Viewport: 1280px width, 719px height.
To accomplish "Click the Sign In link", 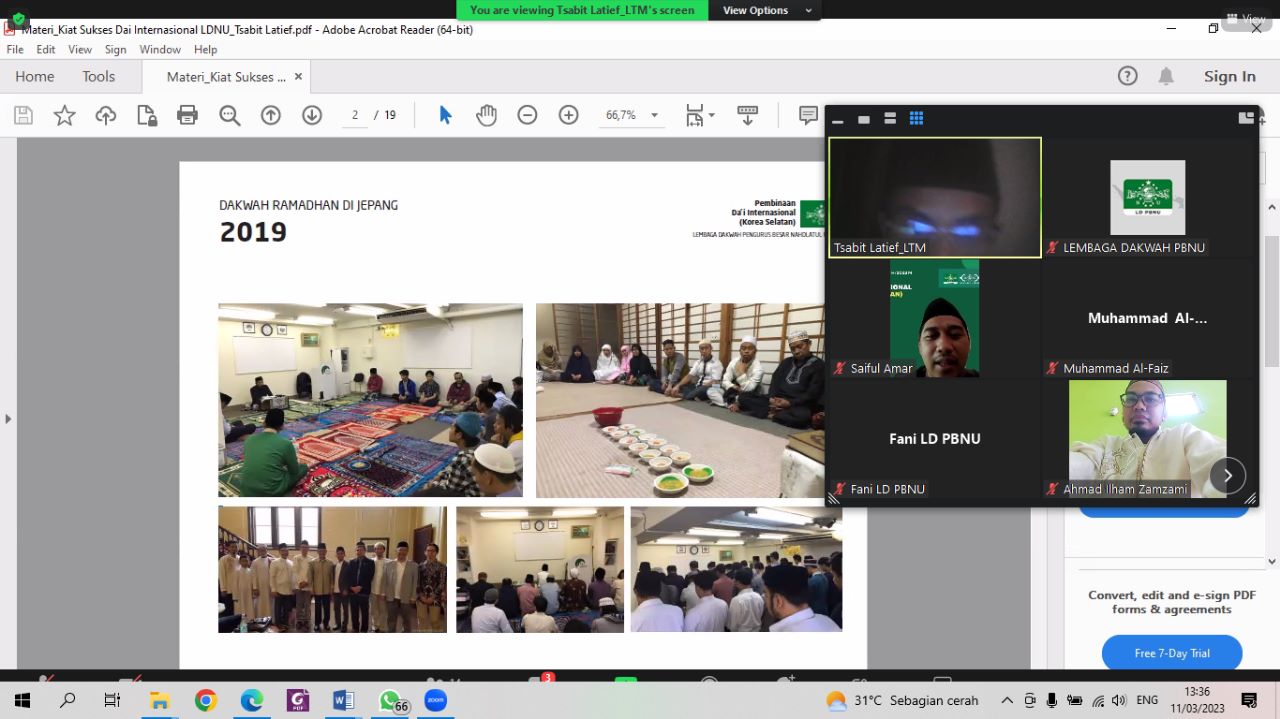I will (x=1229, y=76).
